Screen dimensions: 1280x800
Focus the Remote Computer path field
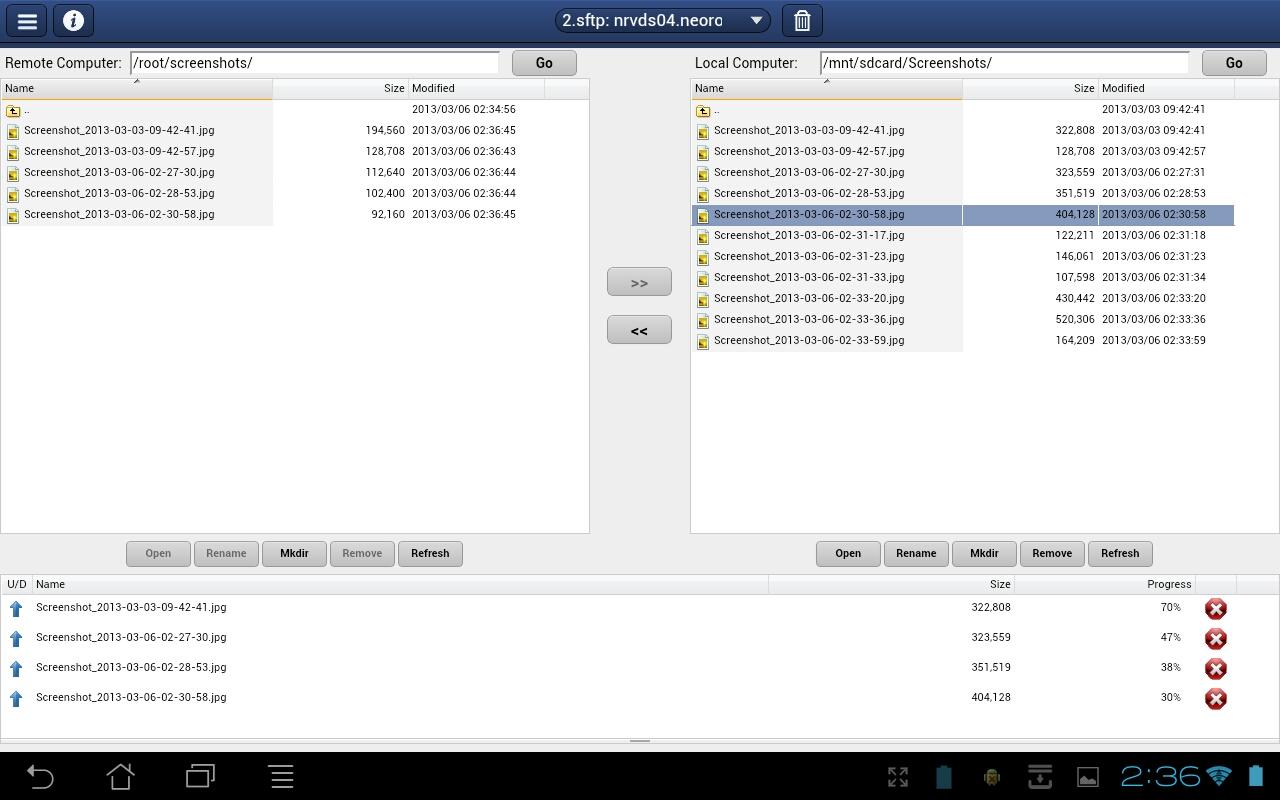314,62
